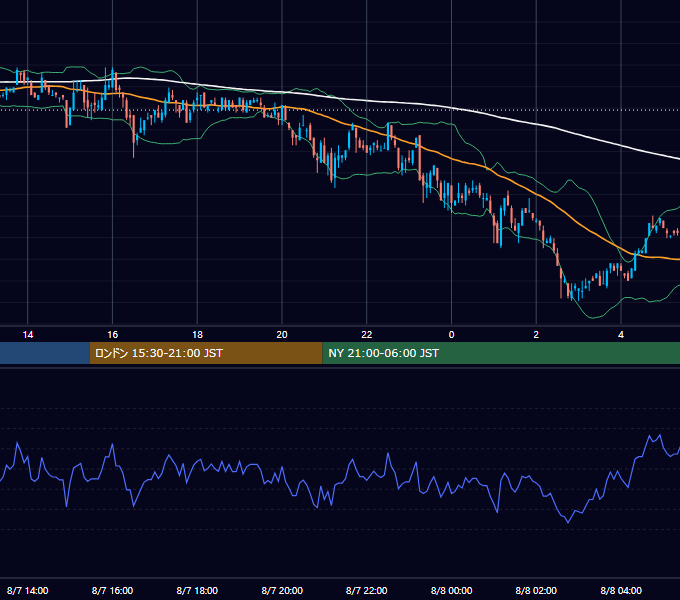
Task: Click the 8/7 18:00 time label
Action: 197,590
